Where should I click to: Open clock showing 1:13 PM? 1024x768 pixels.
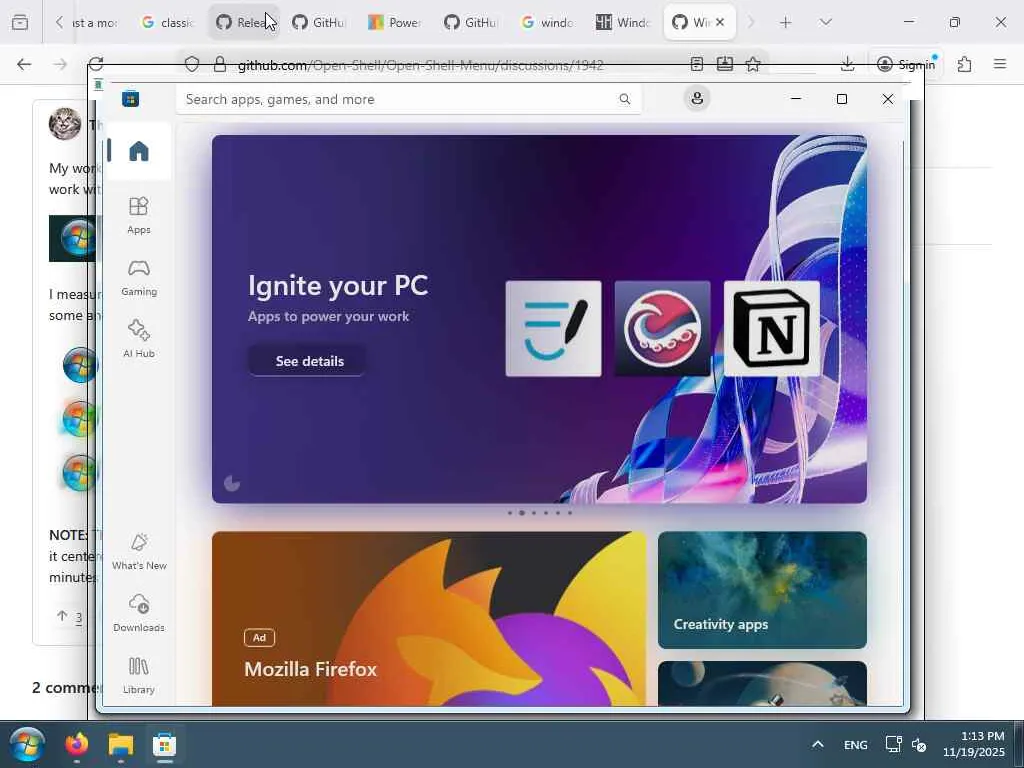[x=974, y=744]
